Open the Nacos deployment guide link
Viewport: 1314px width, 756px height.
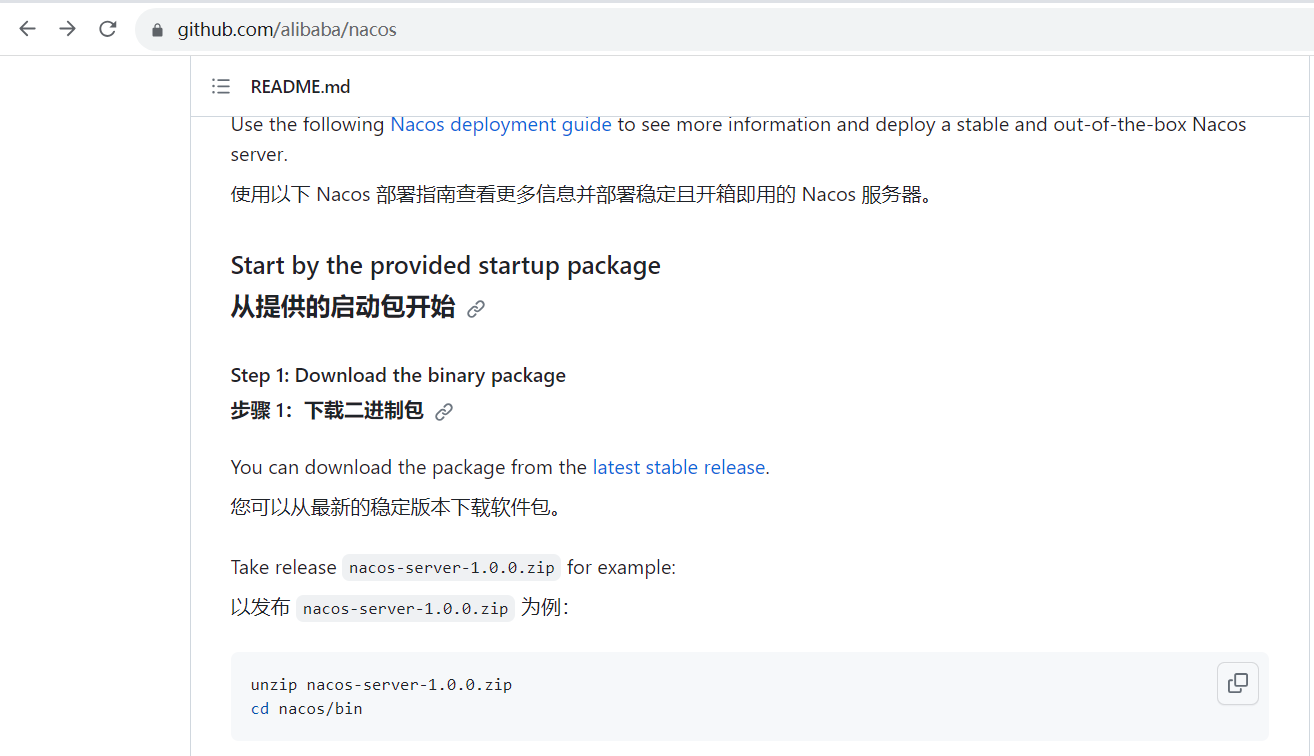pyautogui.click(x=501, y=125)
